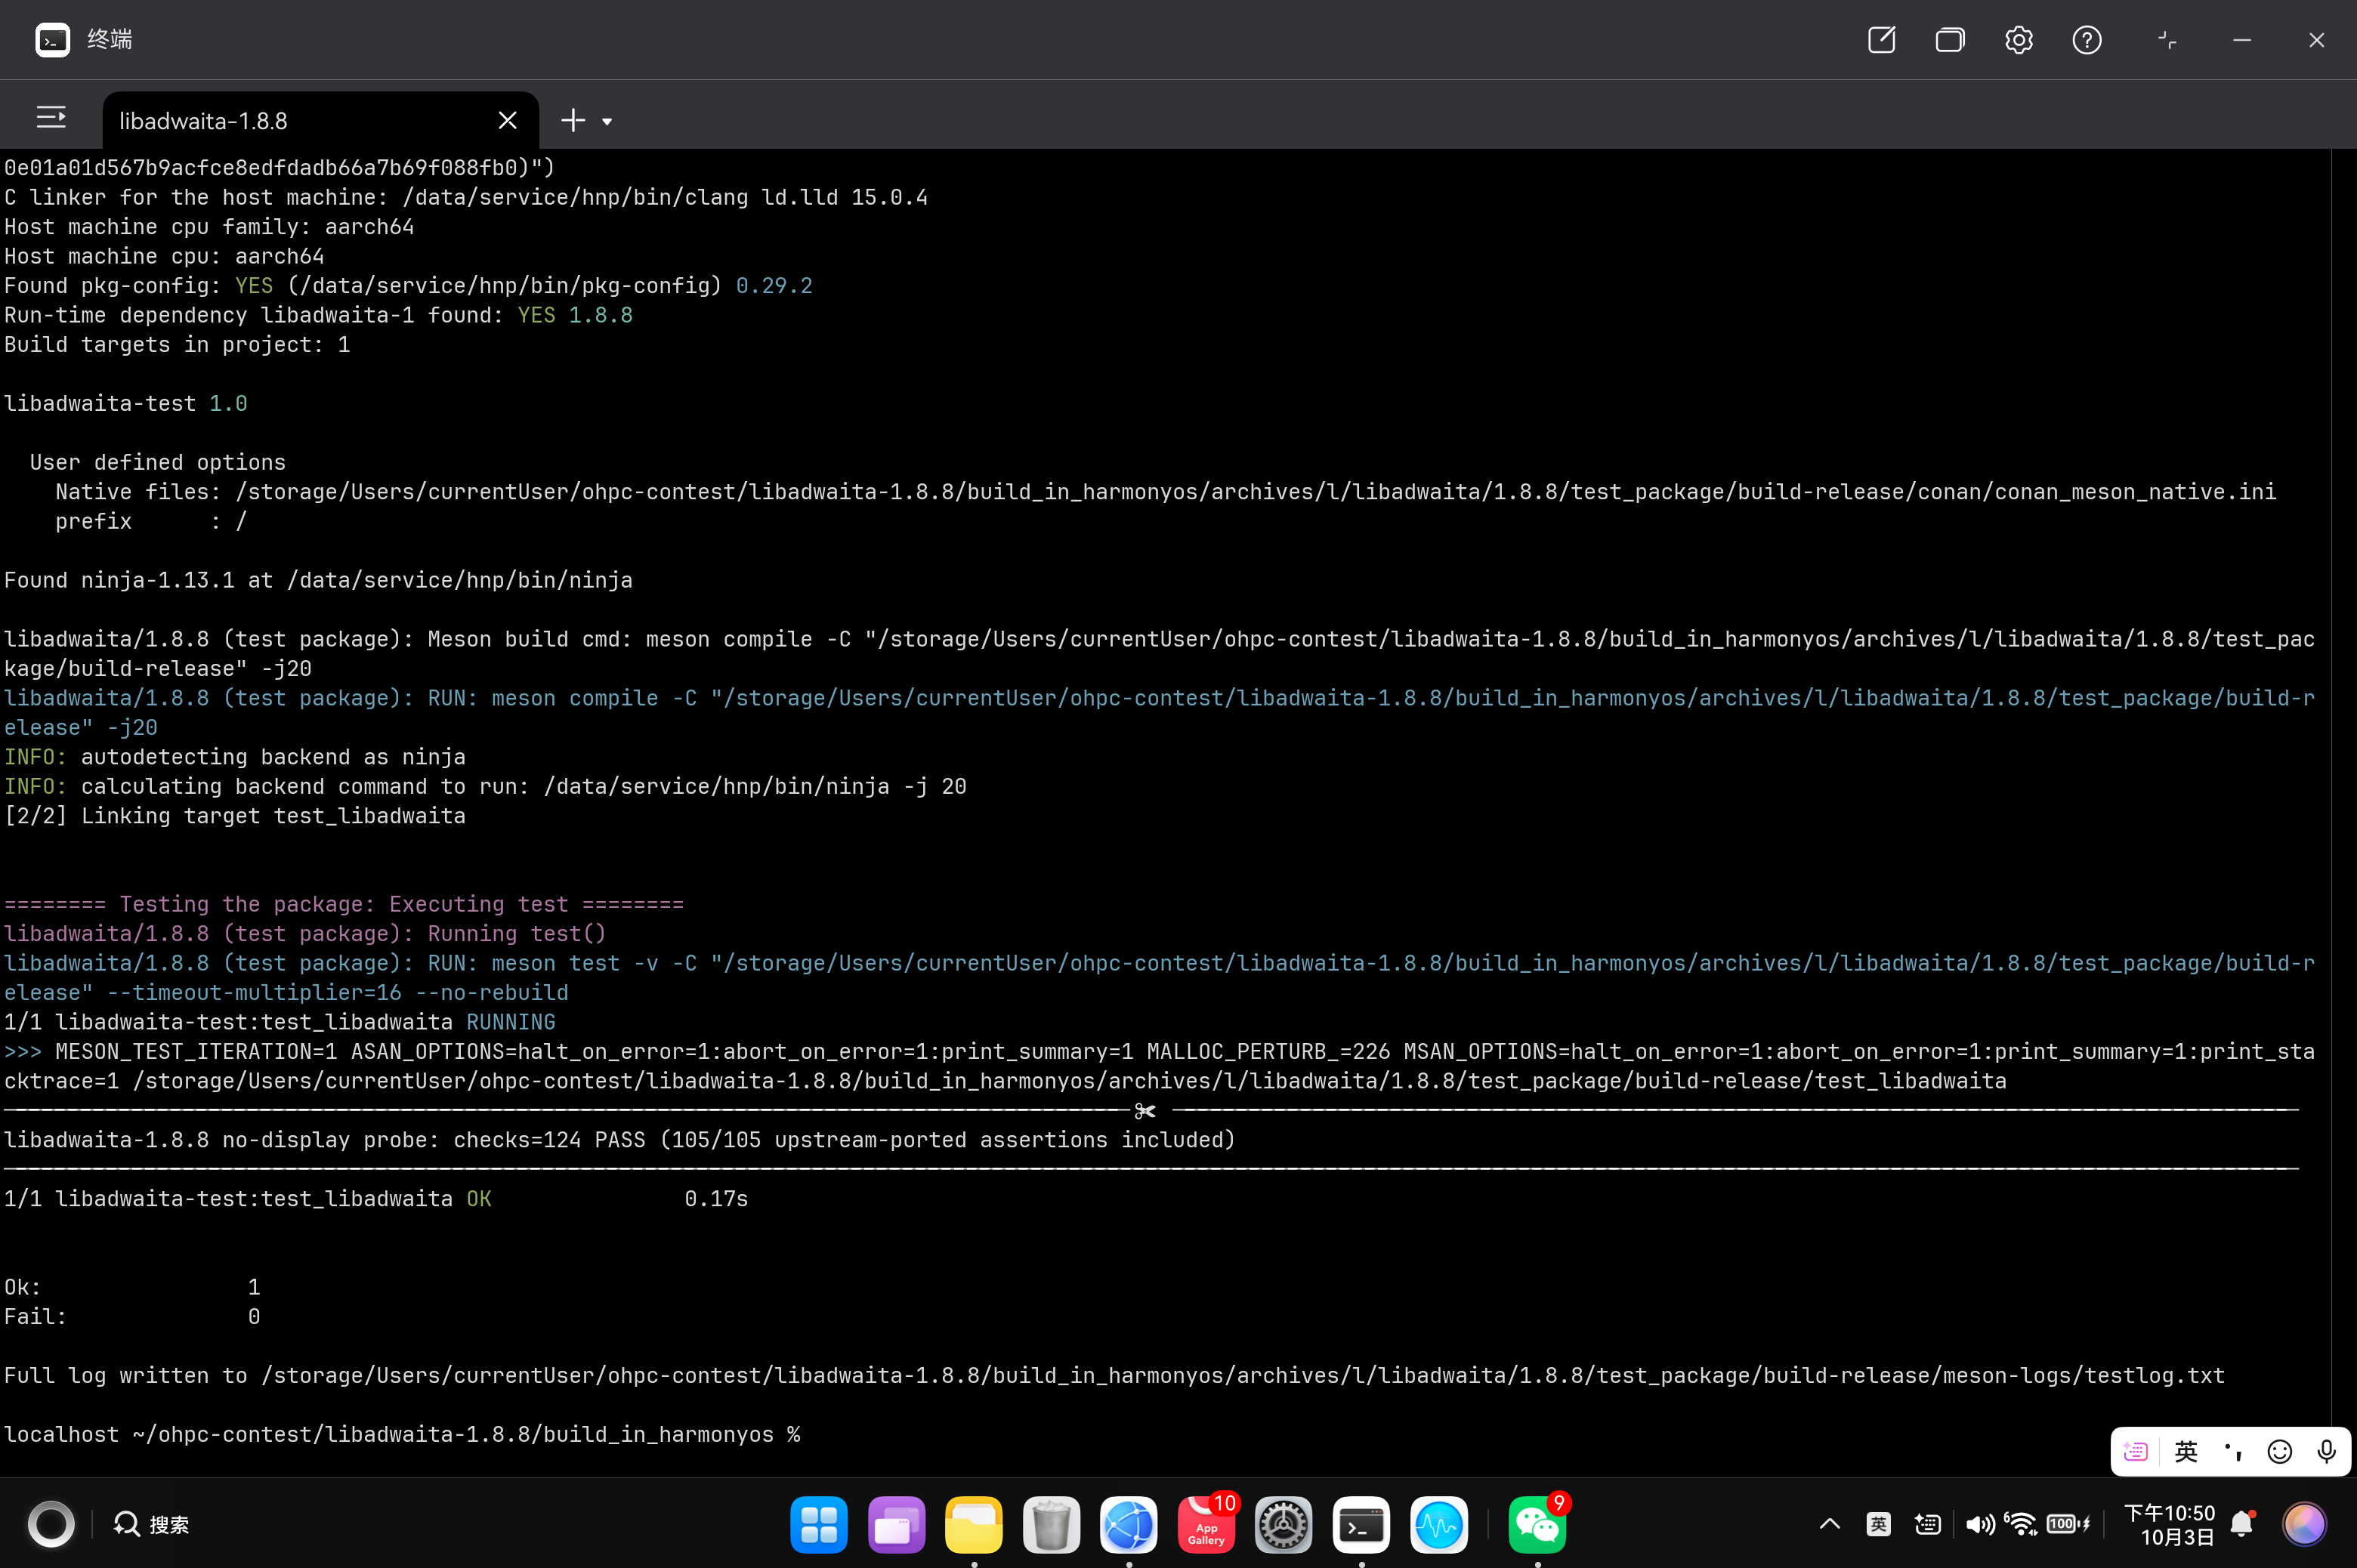This screenshot has width=2357, height=1568.
Task: Open the taskbar search box
Action: 152,1524
